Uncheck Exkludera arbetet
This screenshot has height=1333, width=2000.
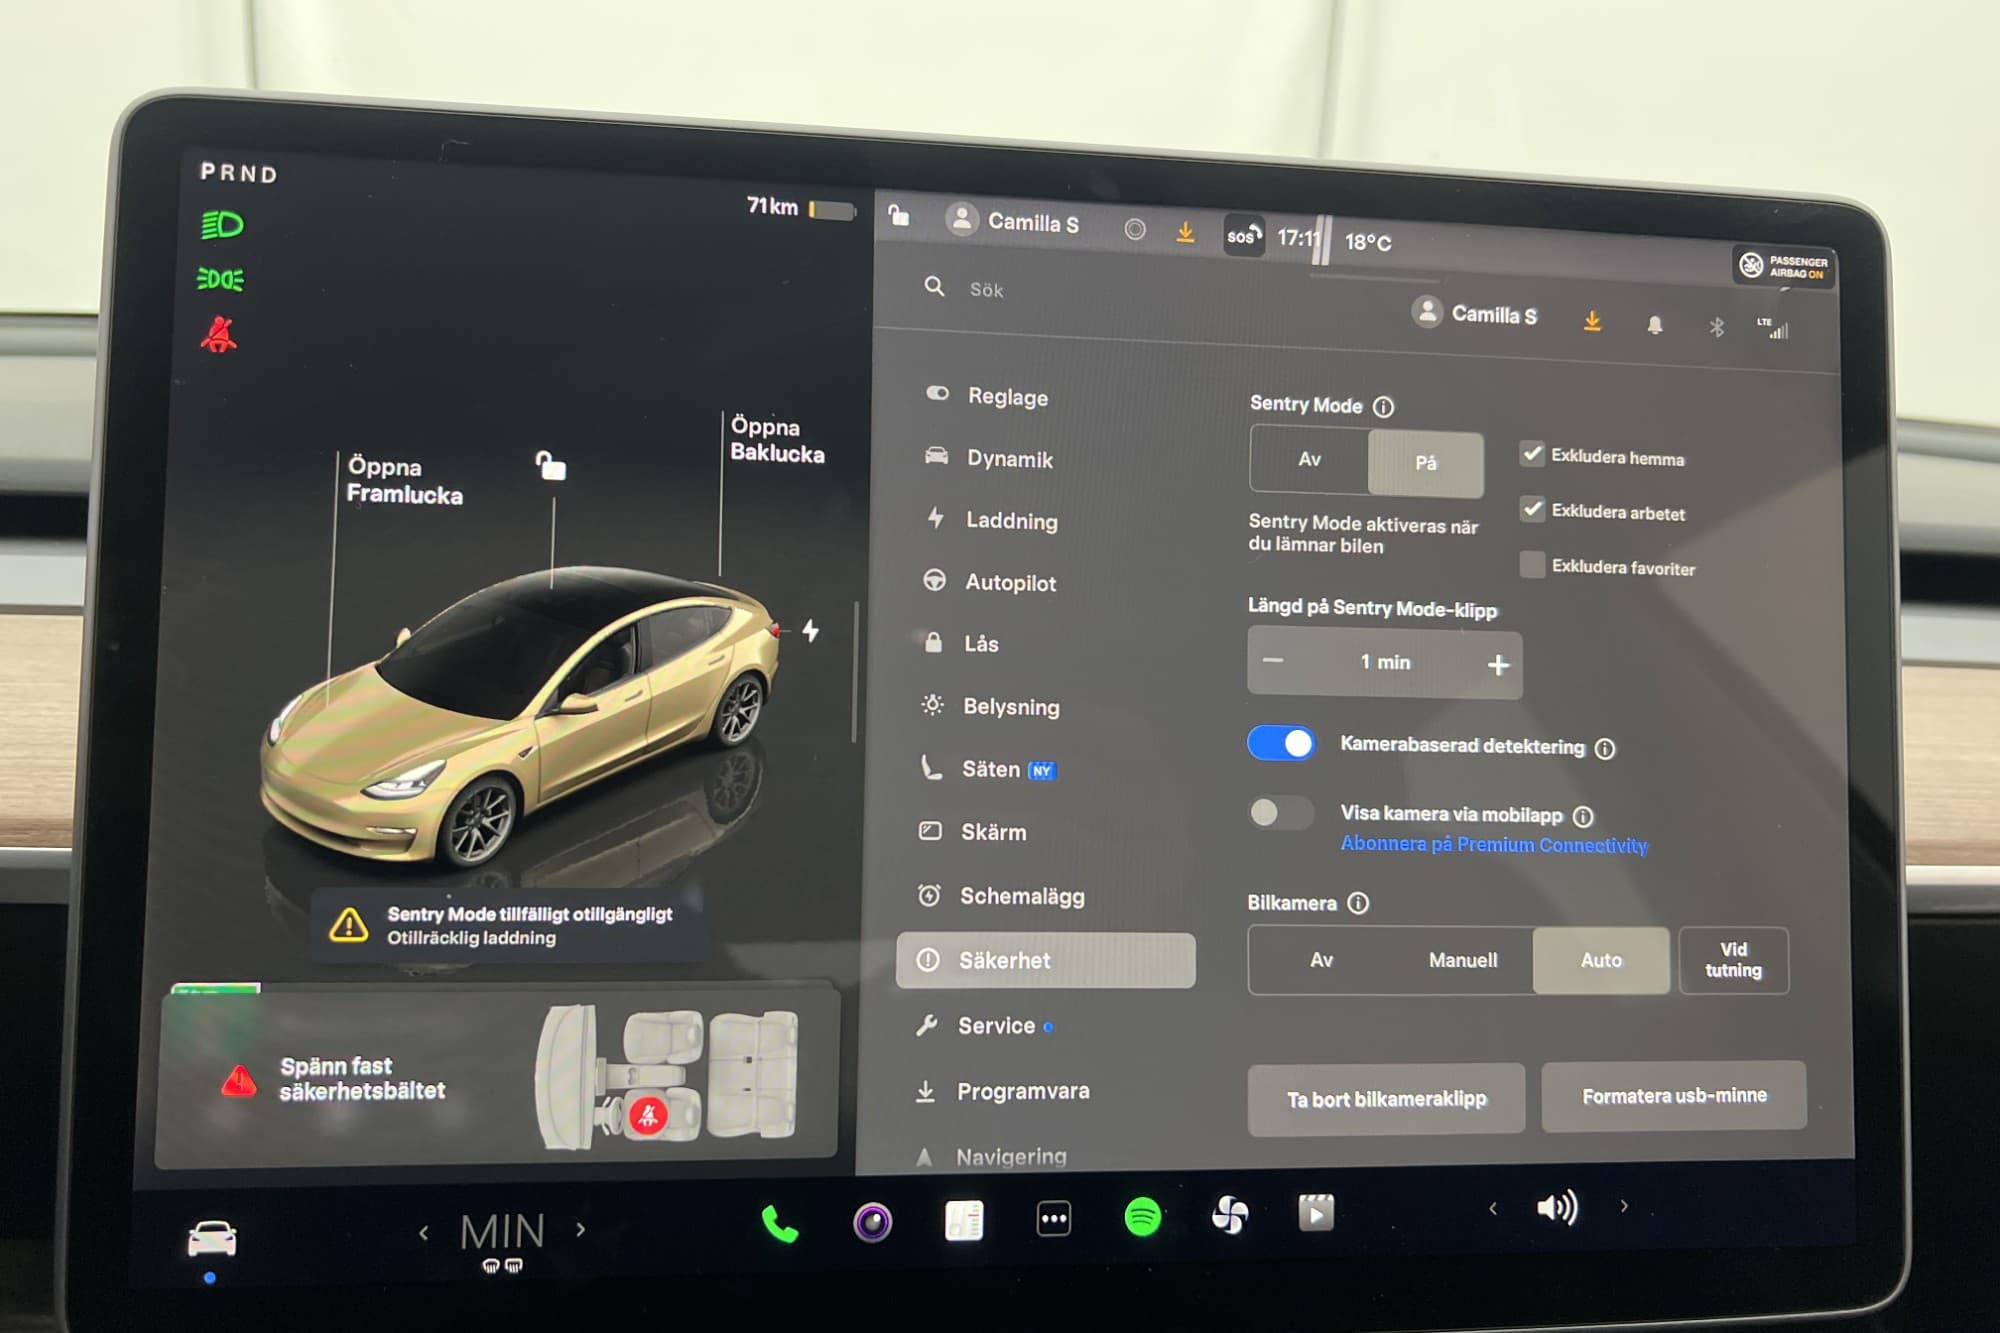click(x=1532, y=508)
